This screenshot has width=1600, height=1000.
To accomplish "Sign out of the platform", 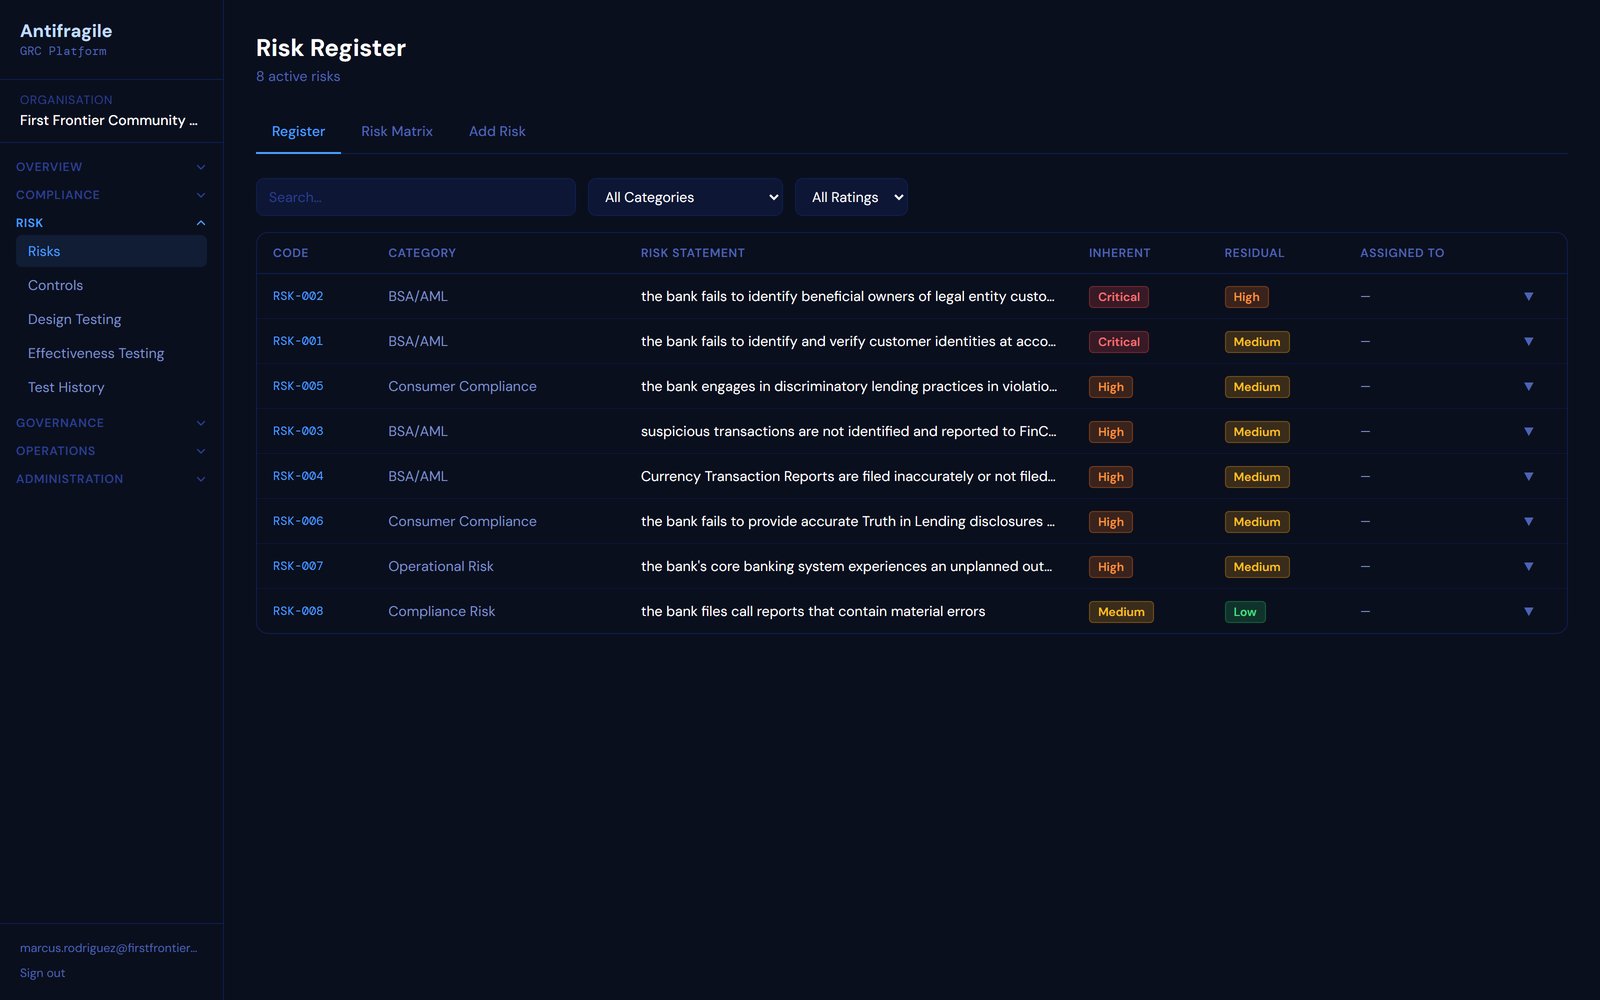I will coord(42,973).
